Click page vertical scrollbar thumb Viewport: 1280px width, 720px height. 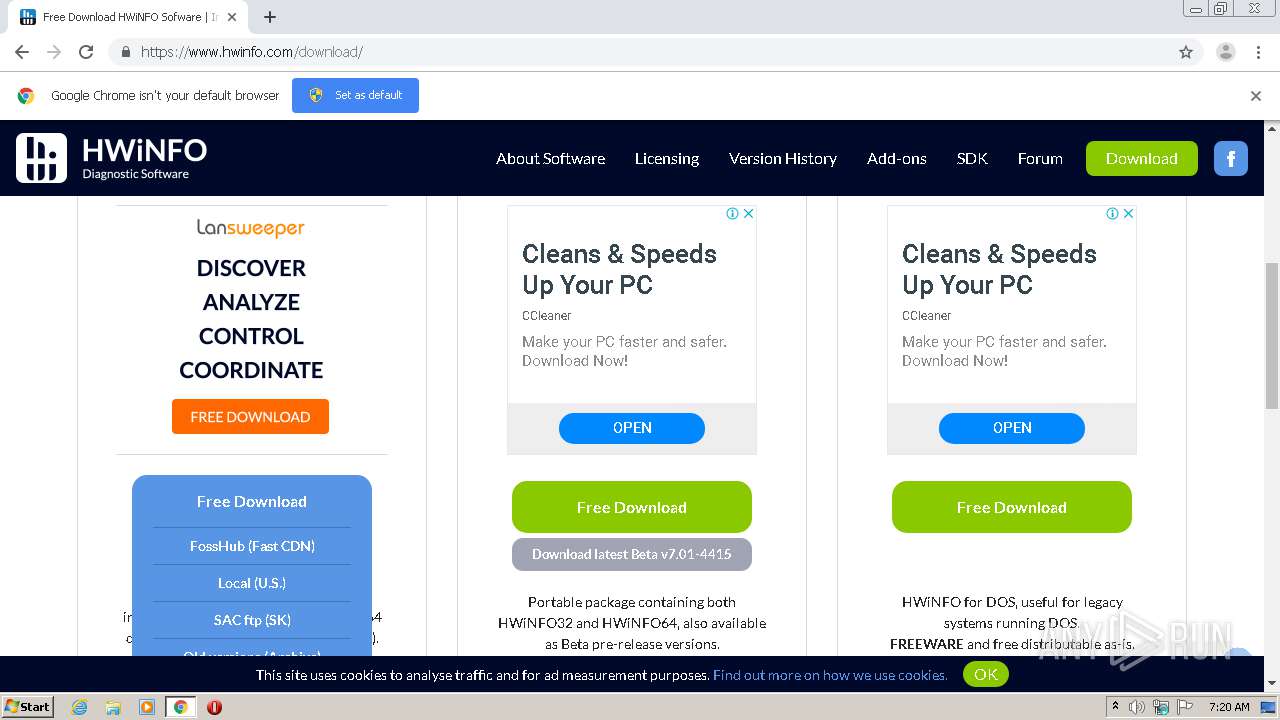[1272, 335]
